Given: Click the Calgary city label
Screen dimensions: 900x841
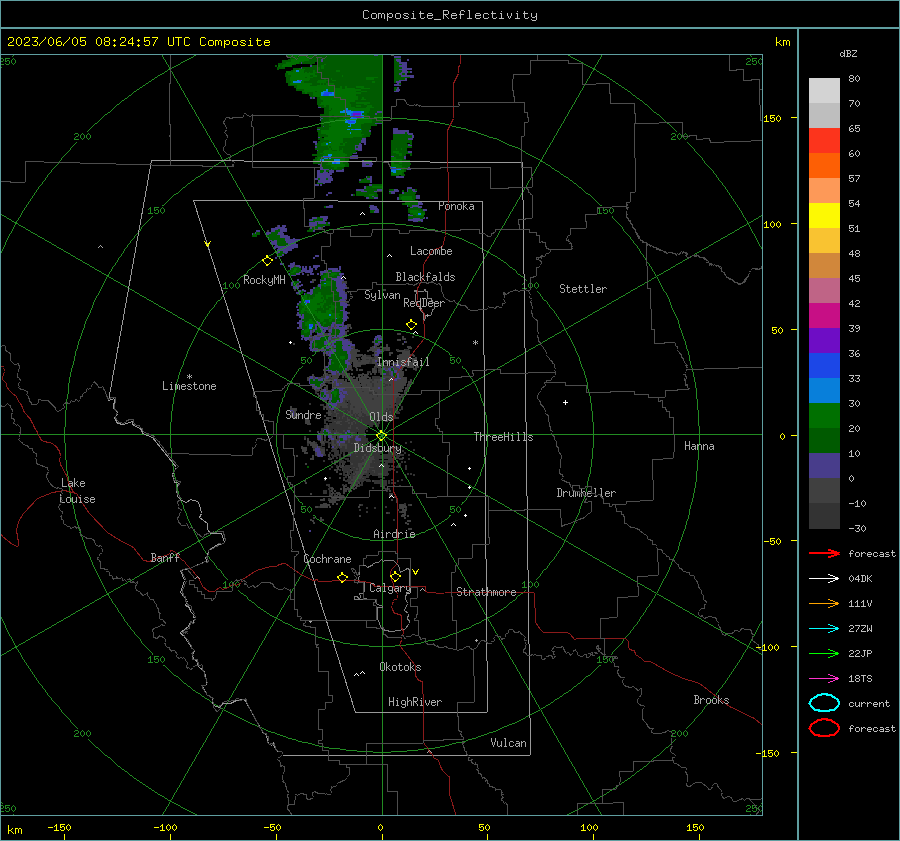Looking at the screenshot, I should 390,588.
